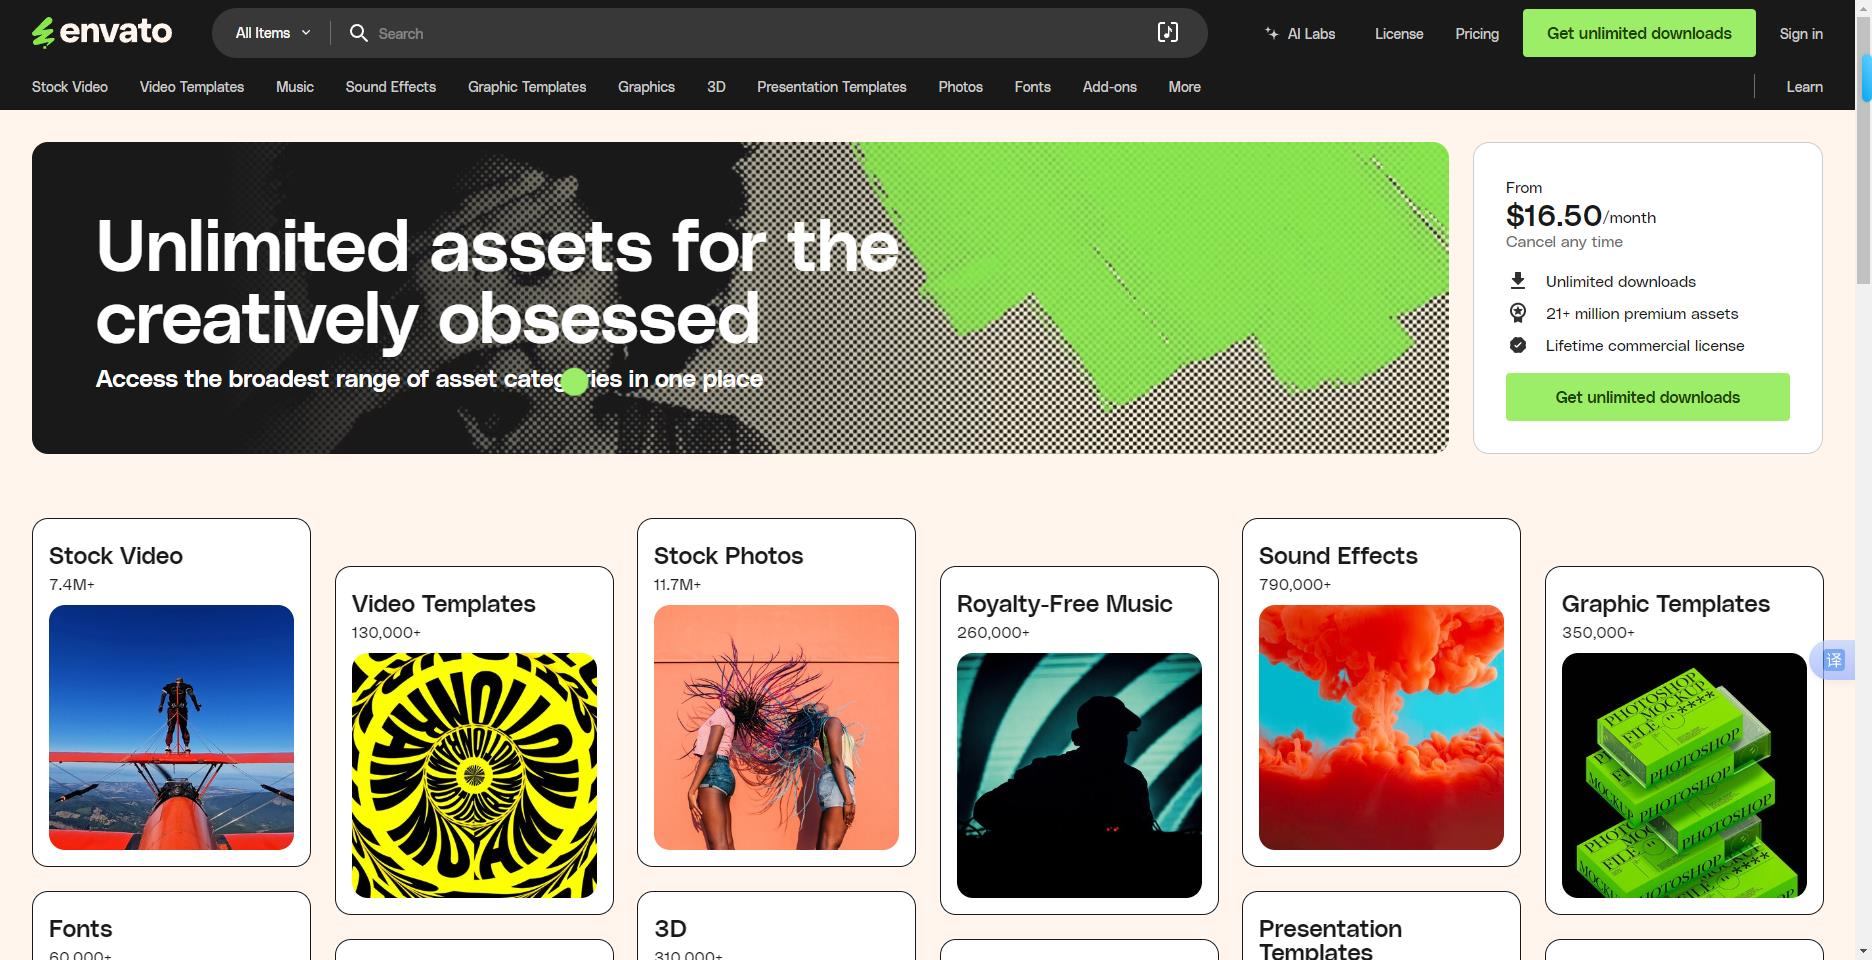Click Get unlimited downloads in pricing card
The height and width of the screenshot is (960, 1872).
click(x=1648, y=397)
